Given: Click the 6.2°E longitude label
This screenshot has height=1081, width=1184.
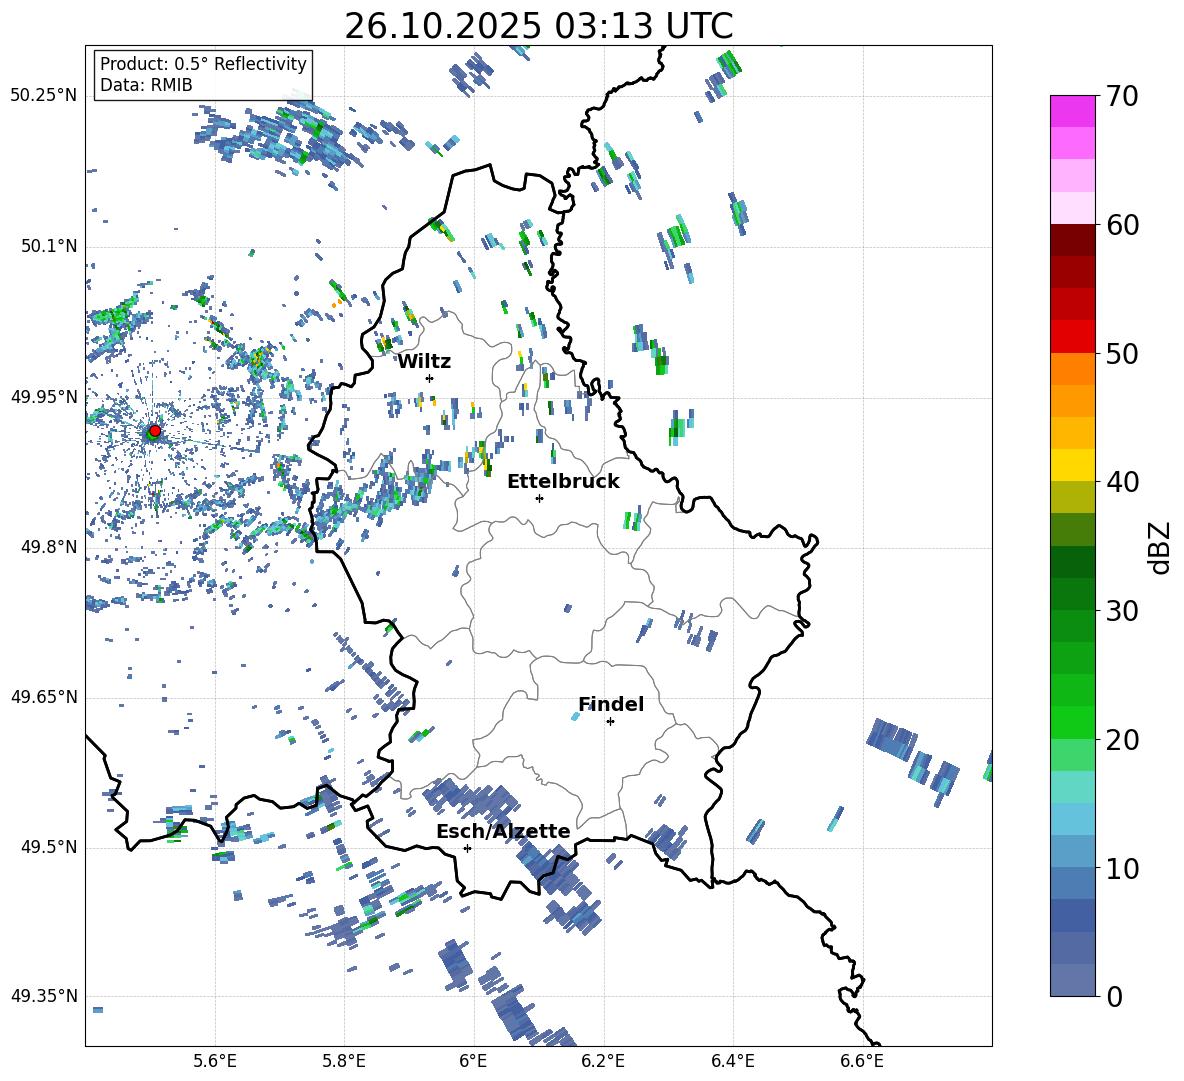Looking at the screenshot, I should click(603, 1061).
